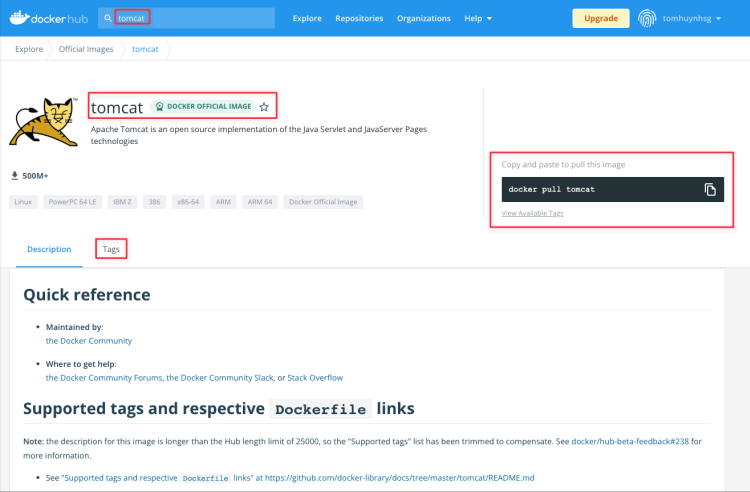Click the PowerPC 64 LE tag chip

(x=73, y=202)
